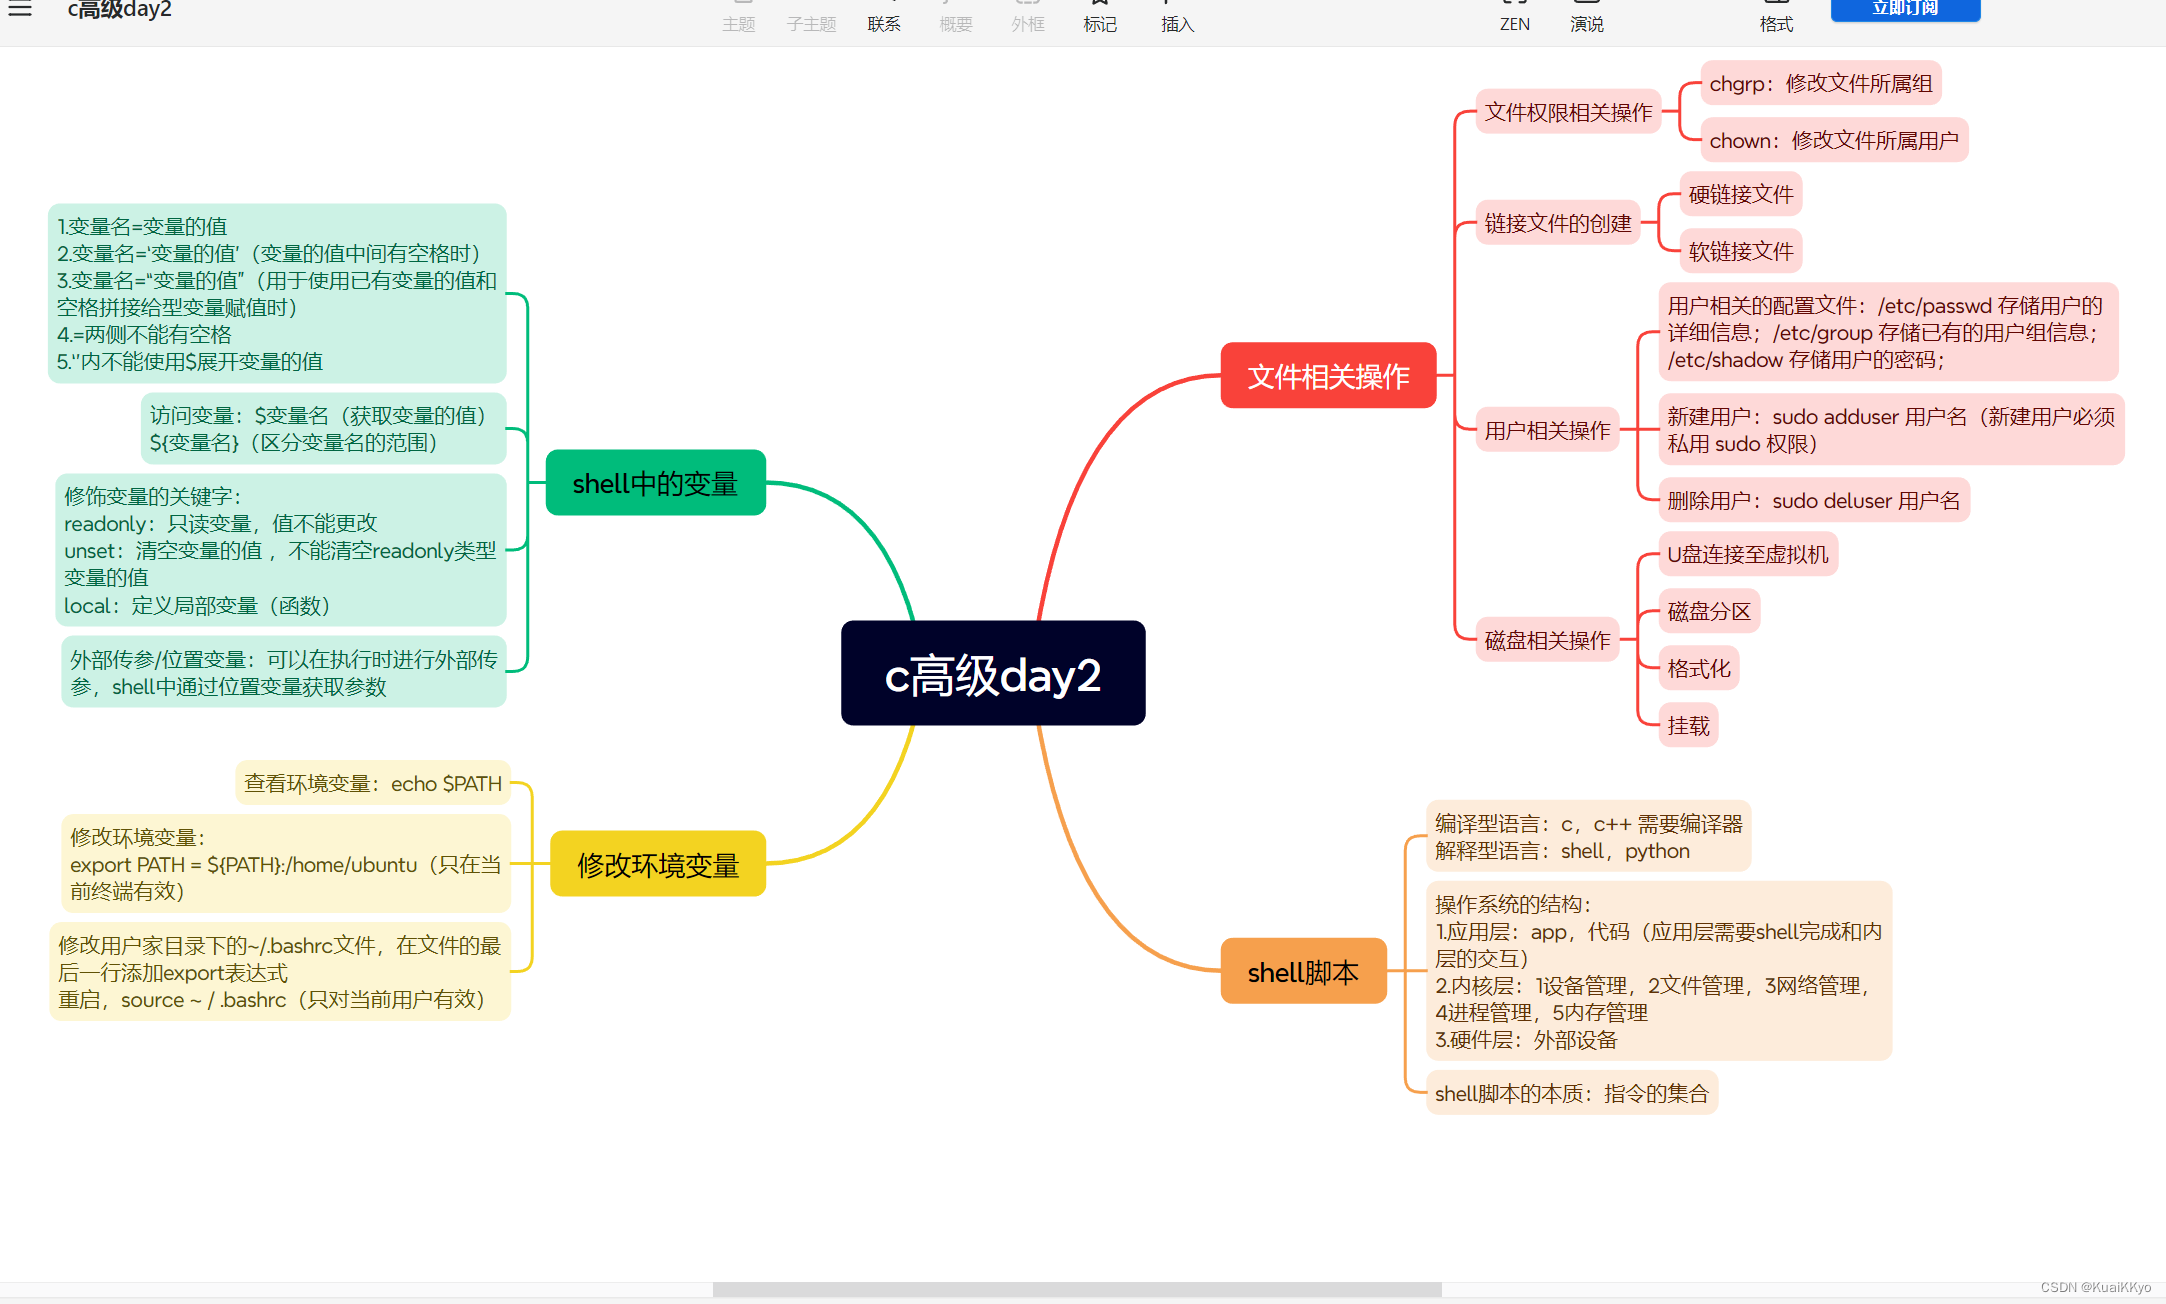Click the c高级day2 document title
2166x1304 pixels.
click(119, 10)
